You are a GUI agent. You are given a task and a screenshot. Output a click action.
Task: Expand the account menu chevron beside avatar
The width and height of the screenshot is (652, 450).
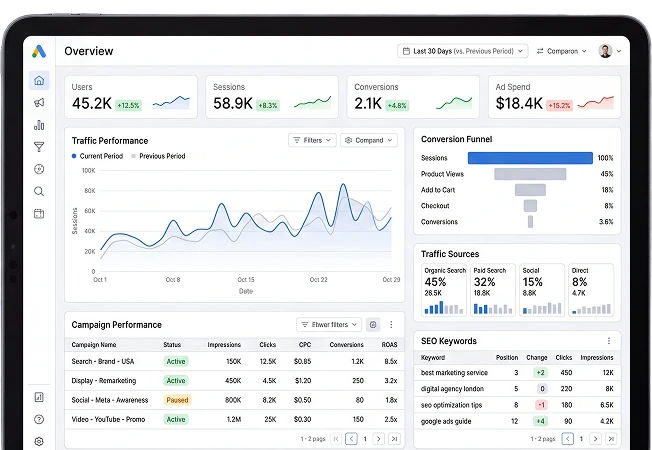coord(619,51)
